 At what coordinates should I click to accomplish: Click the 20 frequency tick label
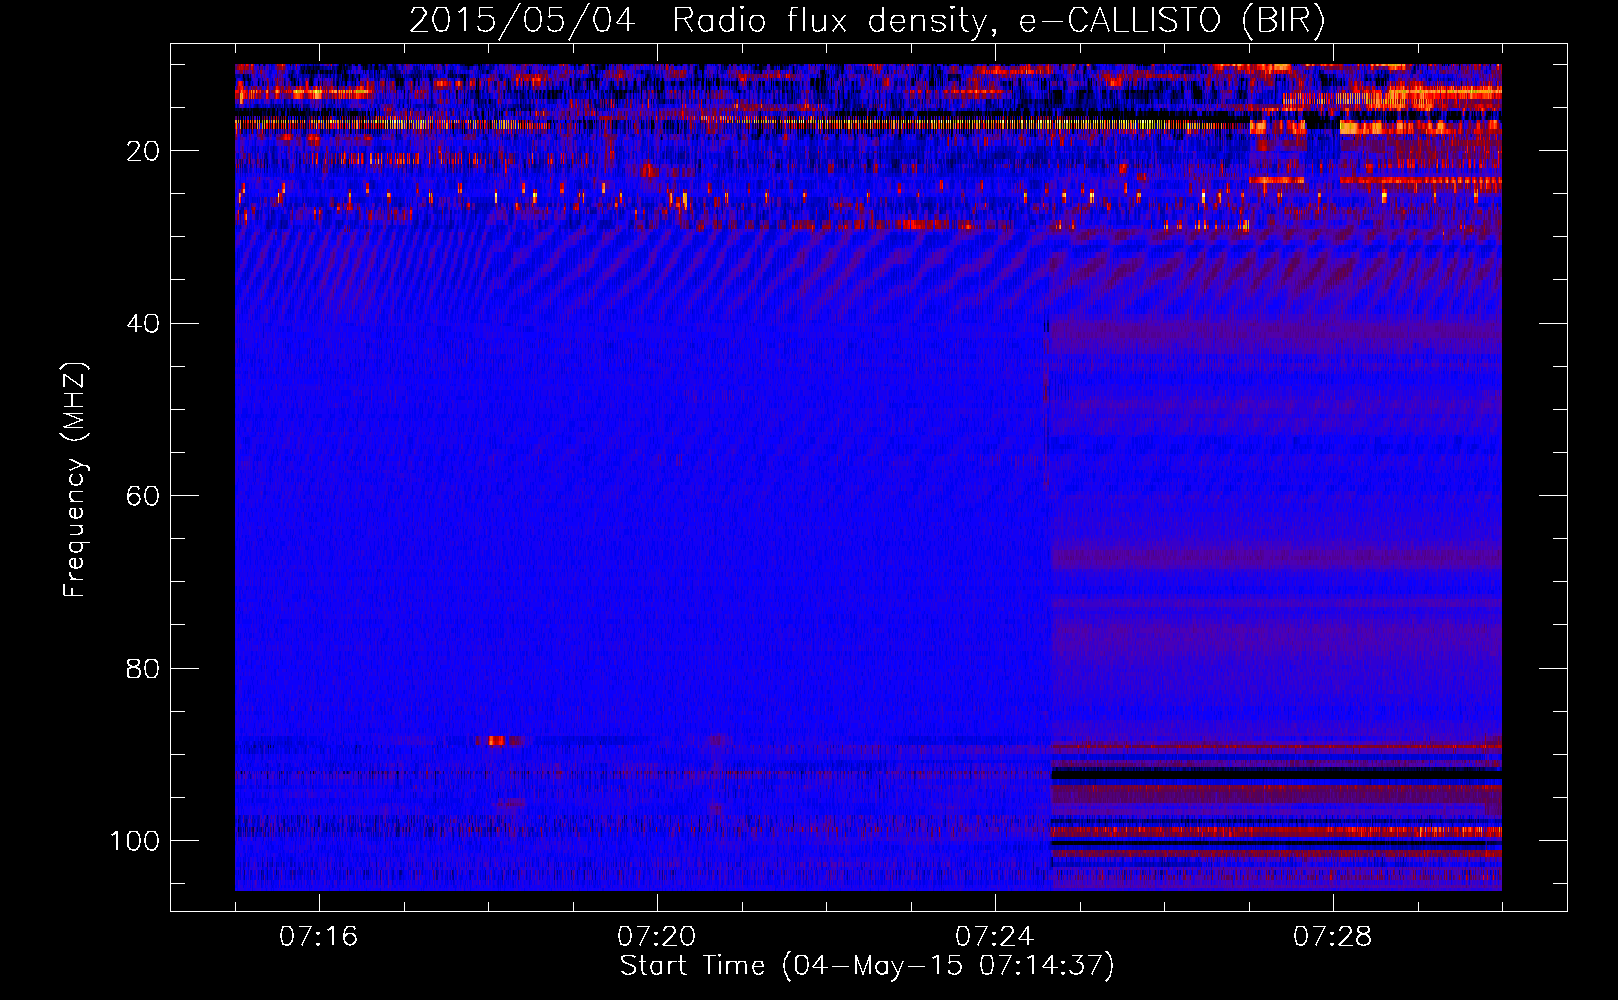tap(143, 151)
